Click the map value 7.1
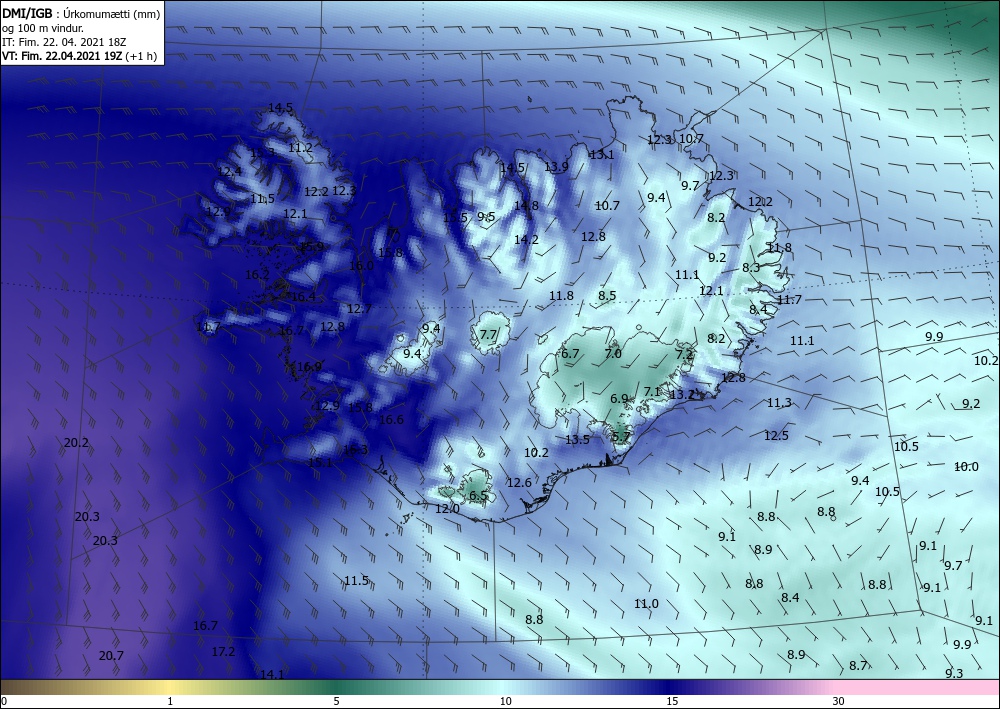The height and width of the screenshot is (709, 1000). 652,391
